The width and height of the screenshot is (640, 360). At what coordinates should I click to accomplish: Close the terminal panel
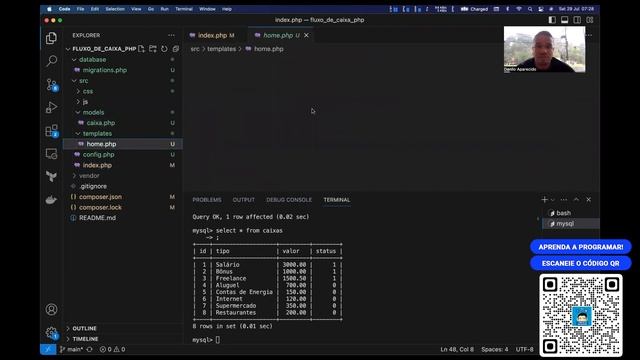pyautogui.click(x=589, y=200)
